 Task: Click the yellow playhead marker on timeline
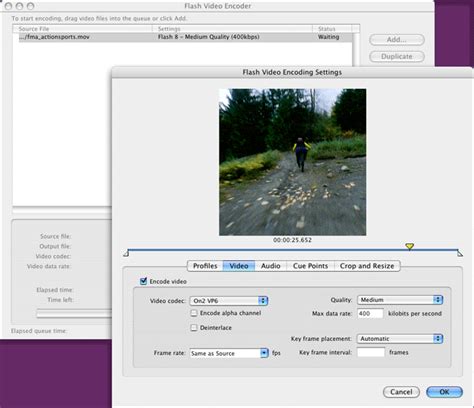[x=409, y=246]
